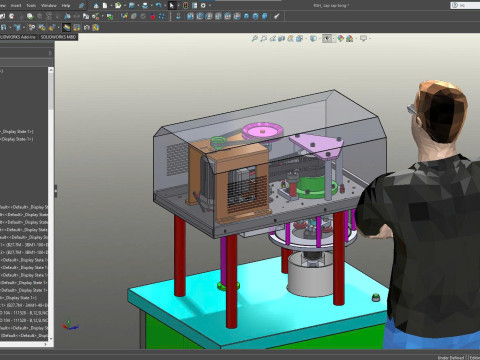Toggle the highlighted yellow icon in third toolbar row

pos(66,27)
